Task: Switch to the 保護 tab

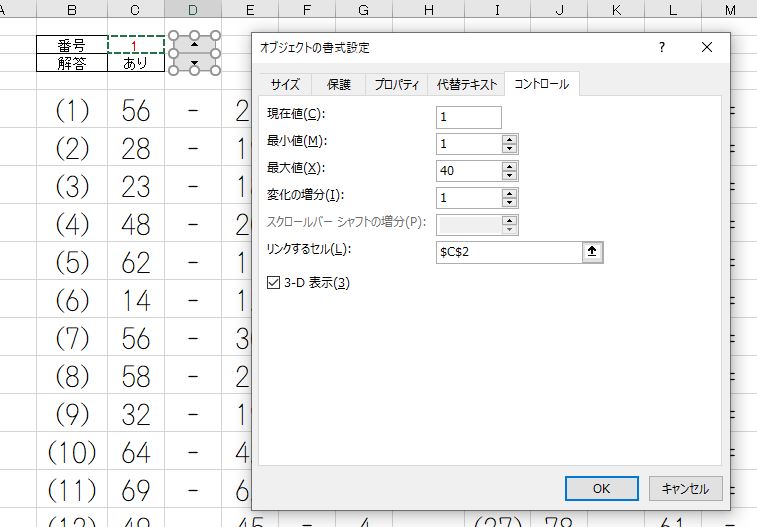Action: pos(338,85)
